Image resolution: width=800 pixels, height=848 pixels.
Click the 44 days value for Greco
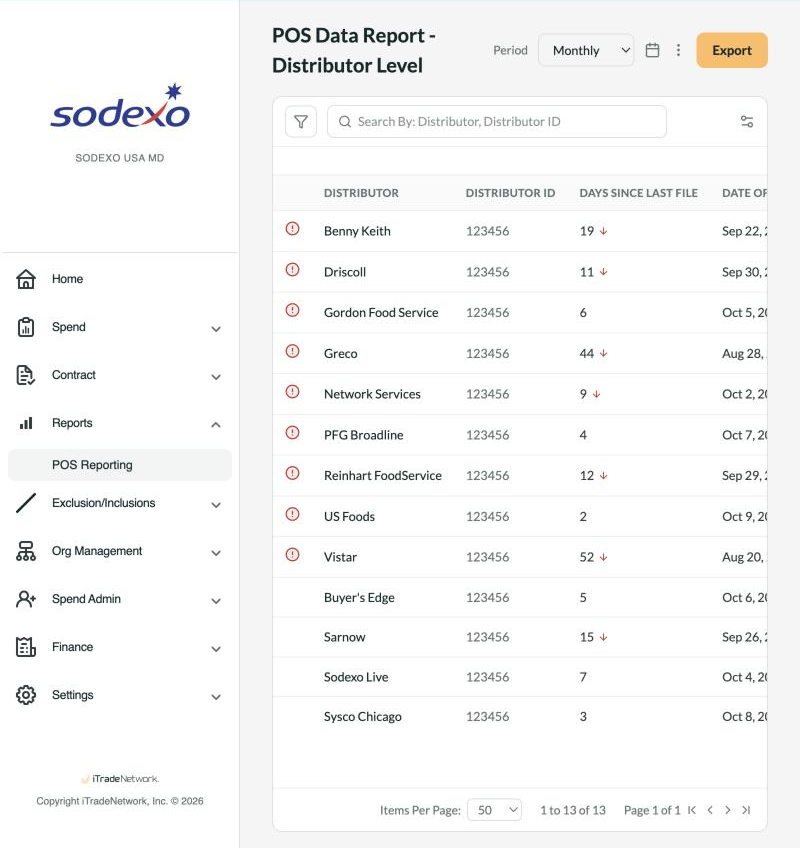(586, 354)
